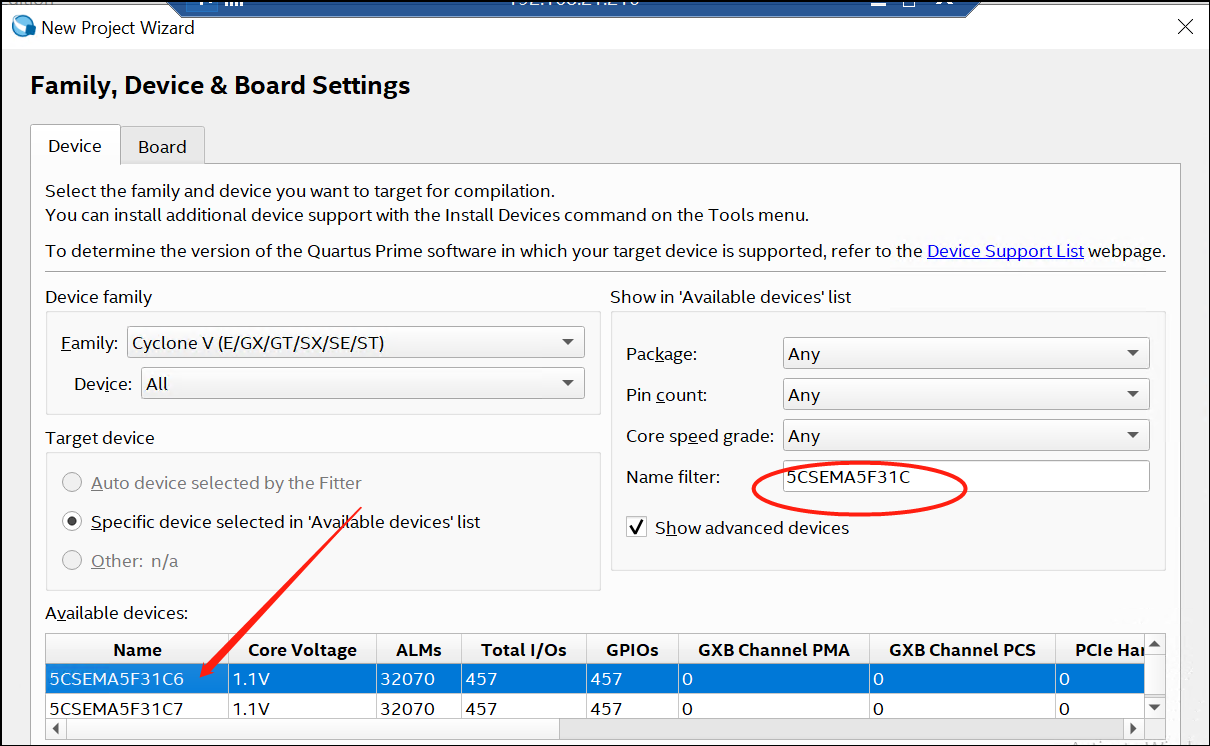1210x746 pixels.
Task: Click the GXB Channel PMA column header
Action: [774, 649]
